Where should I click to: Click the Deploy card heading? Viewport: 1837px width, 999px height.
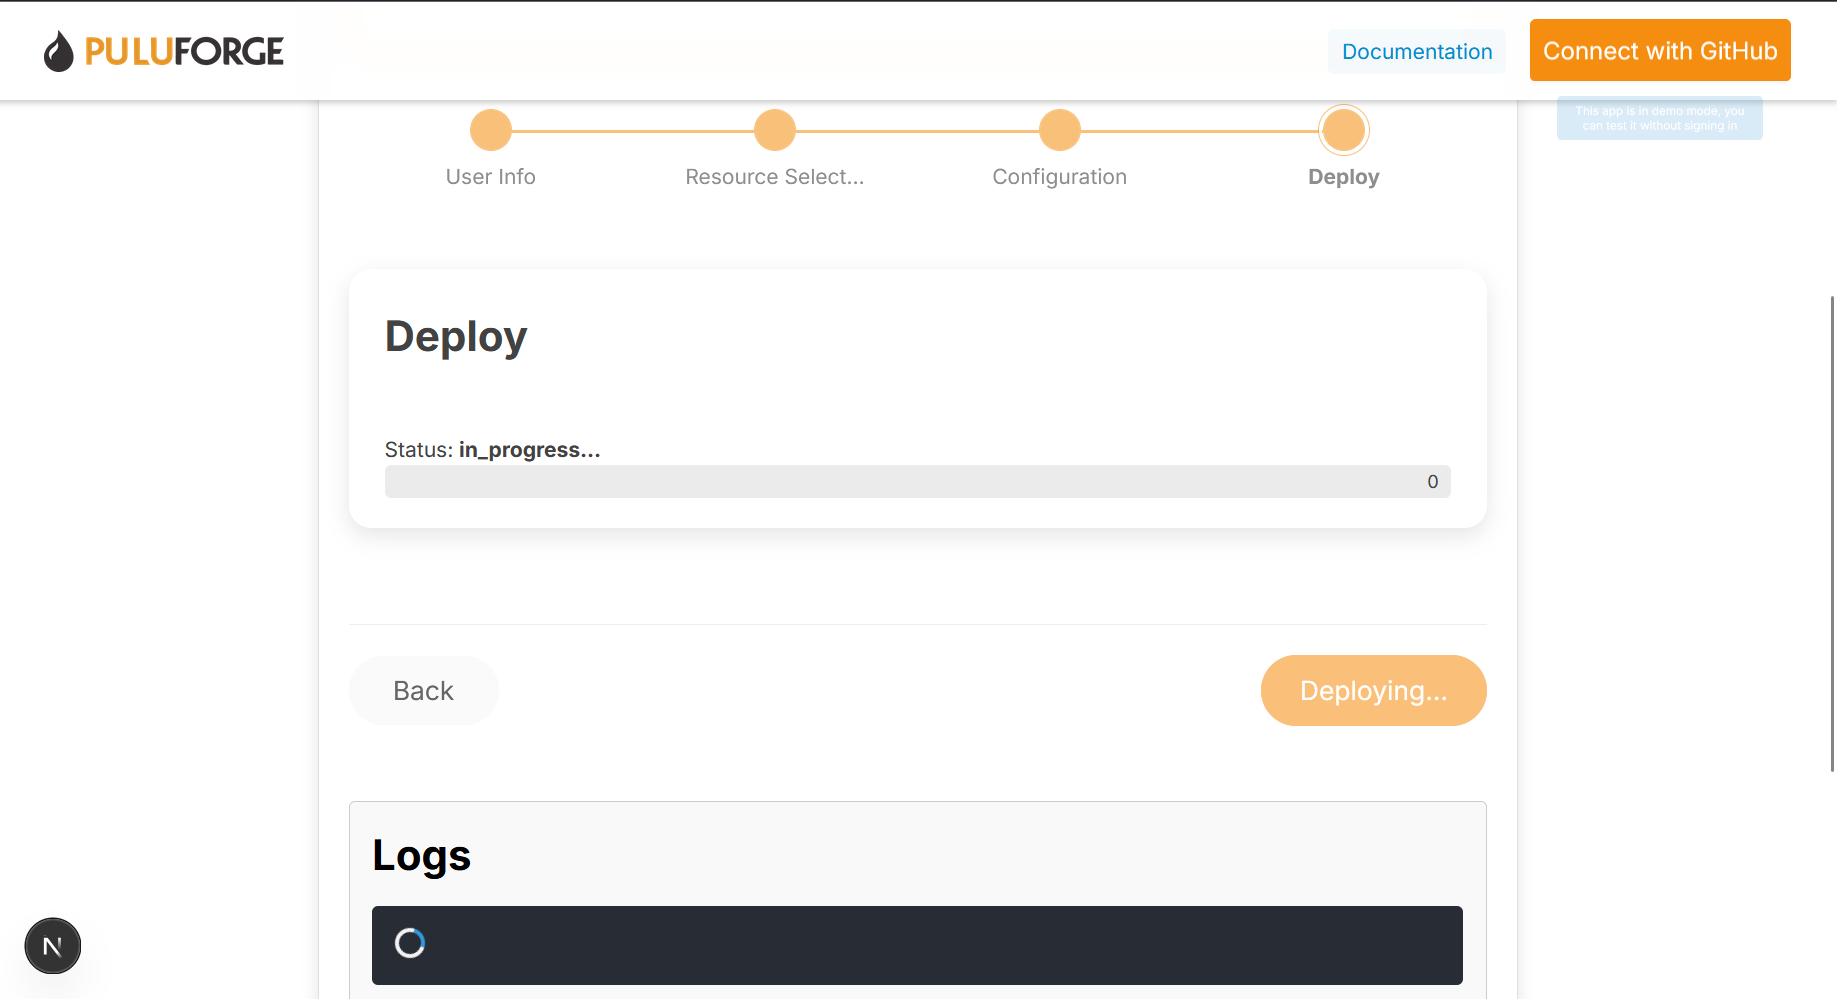click(x=456, y=337)
